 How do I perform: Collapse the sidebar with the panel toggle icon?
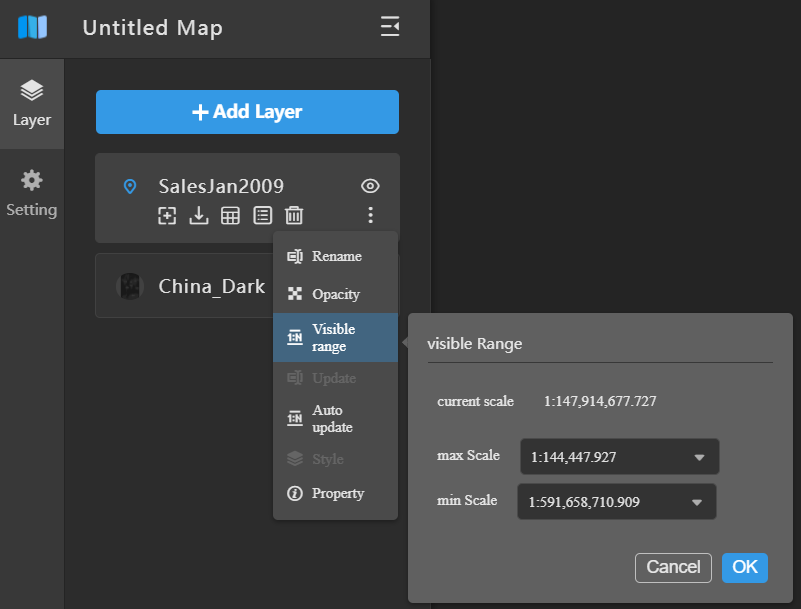390,26
